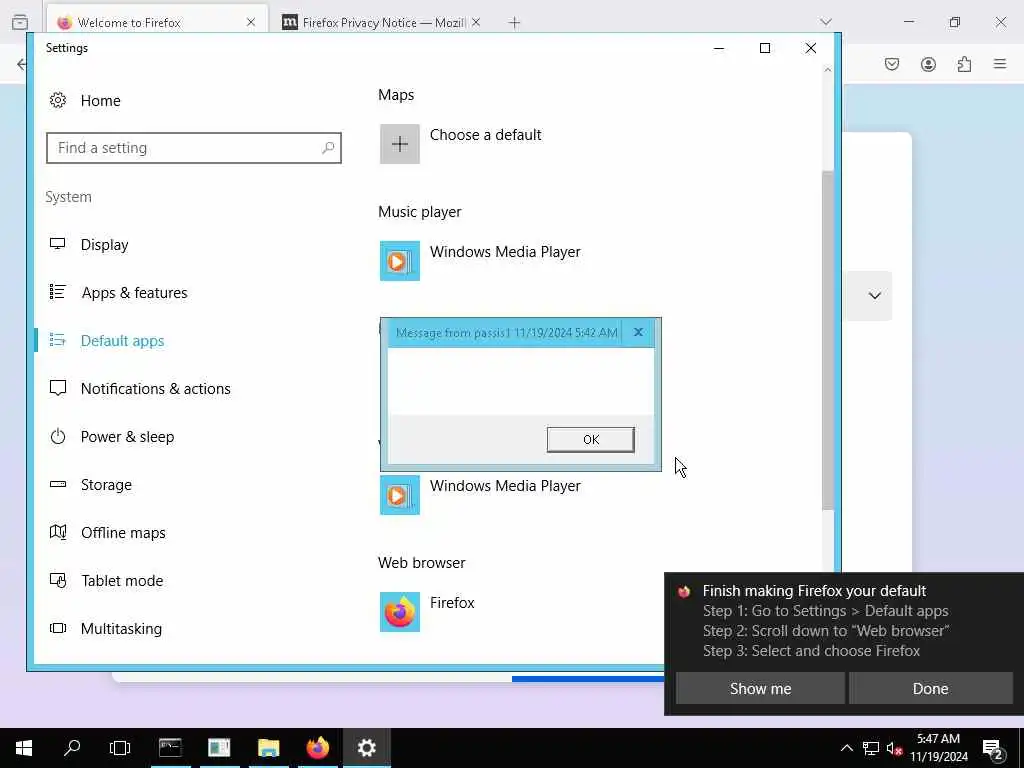The width and height of the screenshot is (1024, 768).
Task: Change Music player Windows Media Player icon
Action: [400, 261]
